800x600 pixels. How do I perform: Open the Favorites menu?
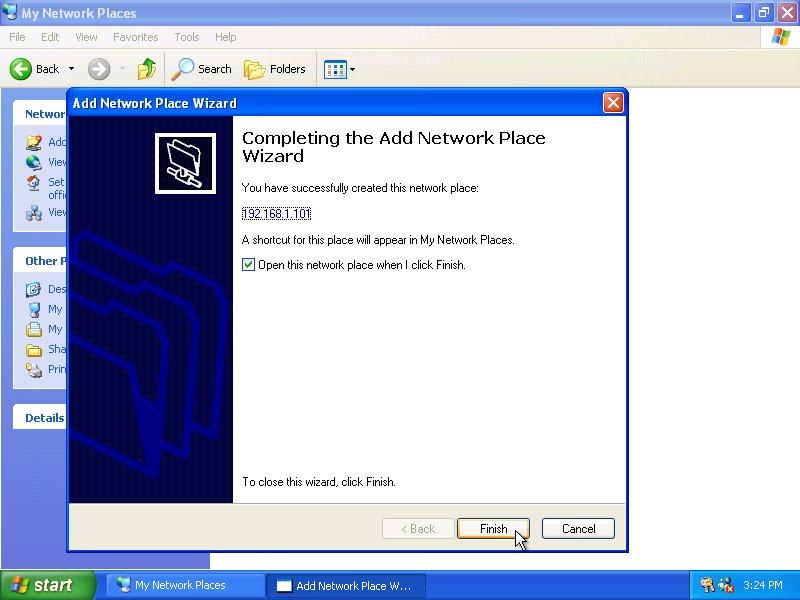tap(135, 37)
